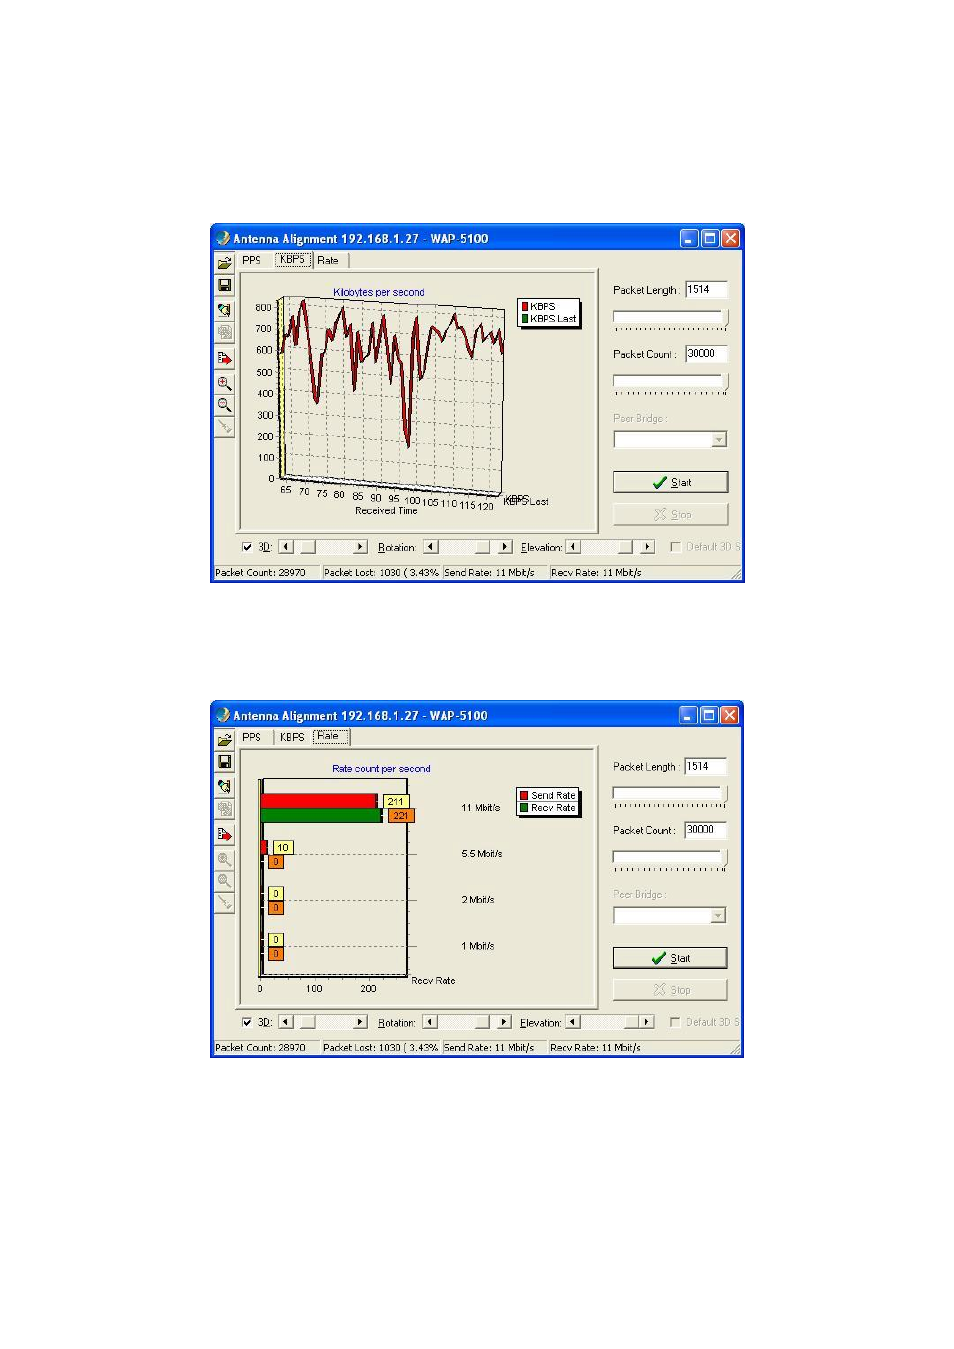Select the active Rate tab in the Rate chart window

[x=329, y=736]
